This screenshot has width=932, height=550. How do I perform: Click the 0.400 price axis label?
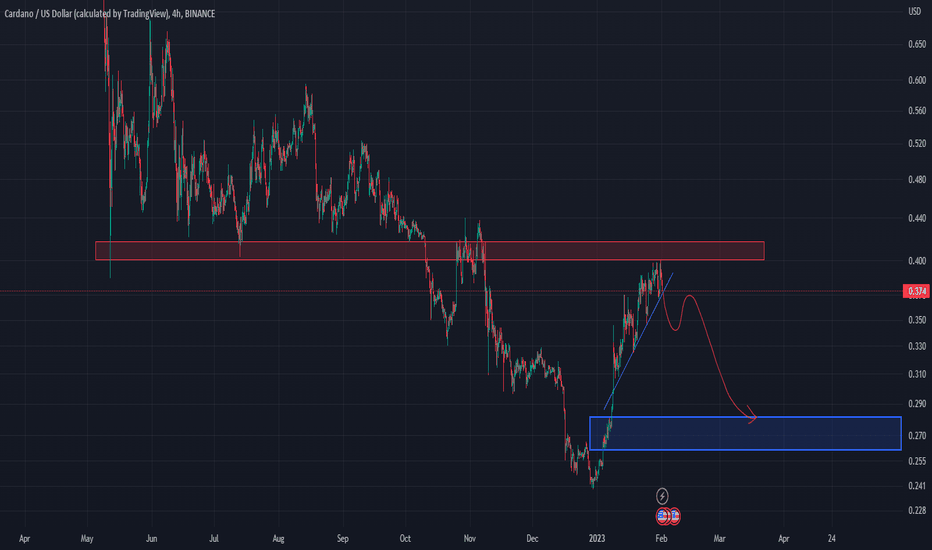[917, 260]
